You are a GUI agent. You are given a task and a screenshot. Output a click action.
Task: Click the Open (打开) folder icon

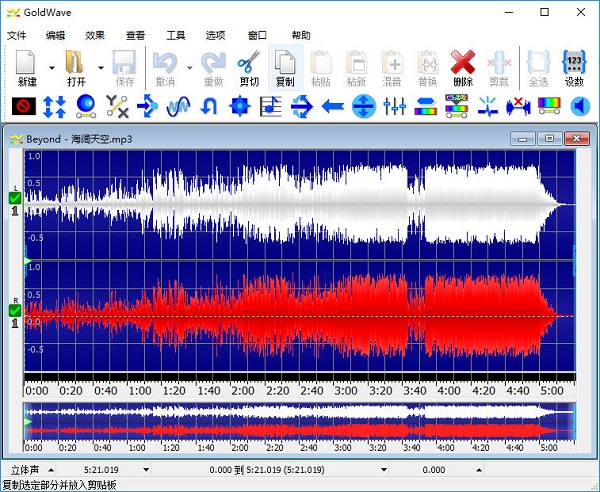tap(76, 62)
